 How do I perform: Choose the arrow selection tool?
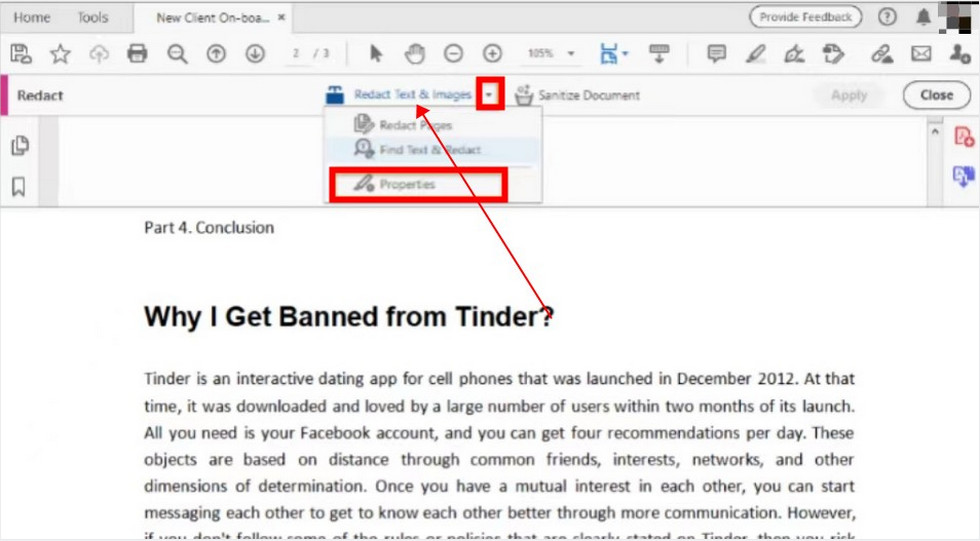coord(376,54)
